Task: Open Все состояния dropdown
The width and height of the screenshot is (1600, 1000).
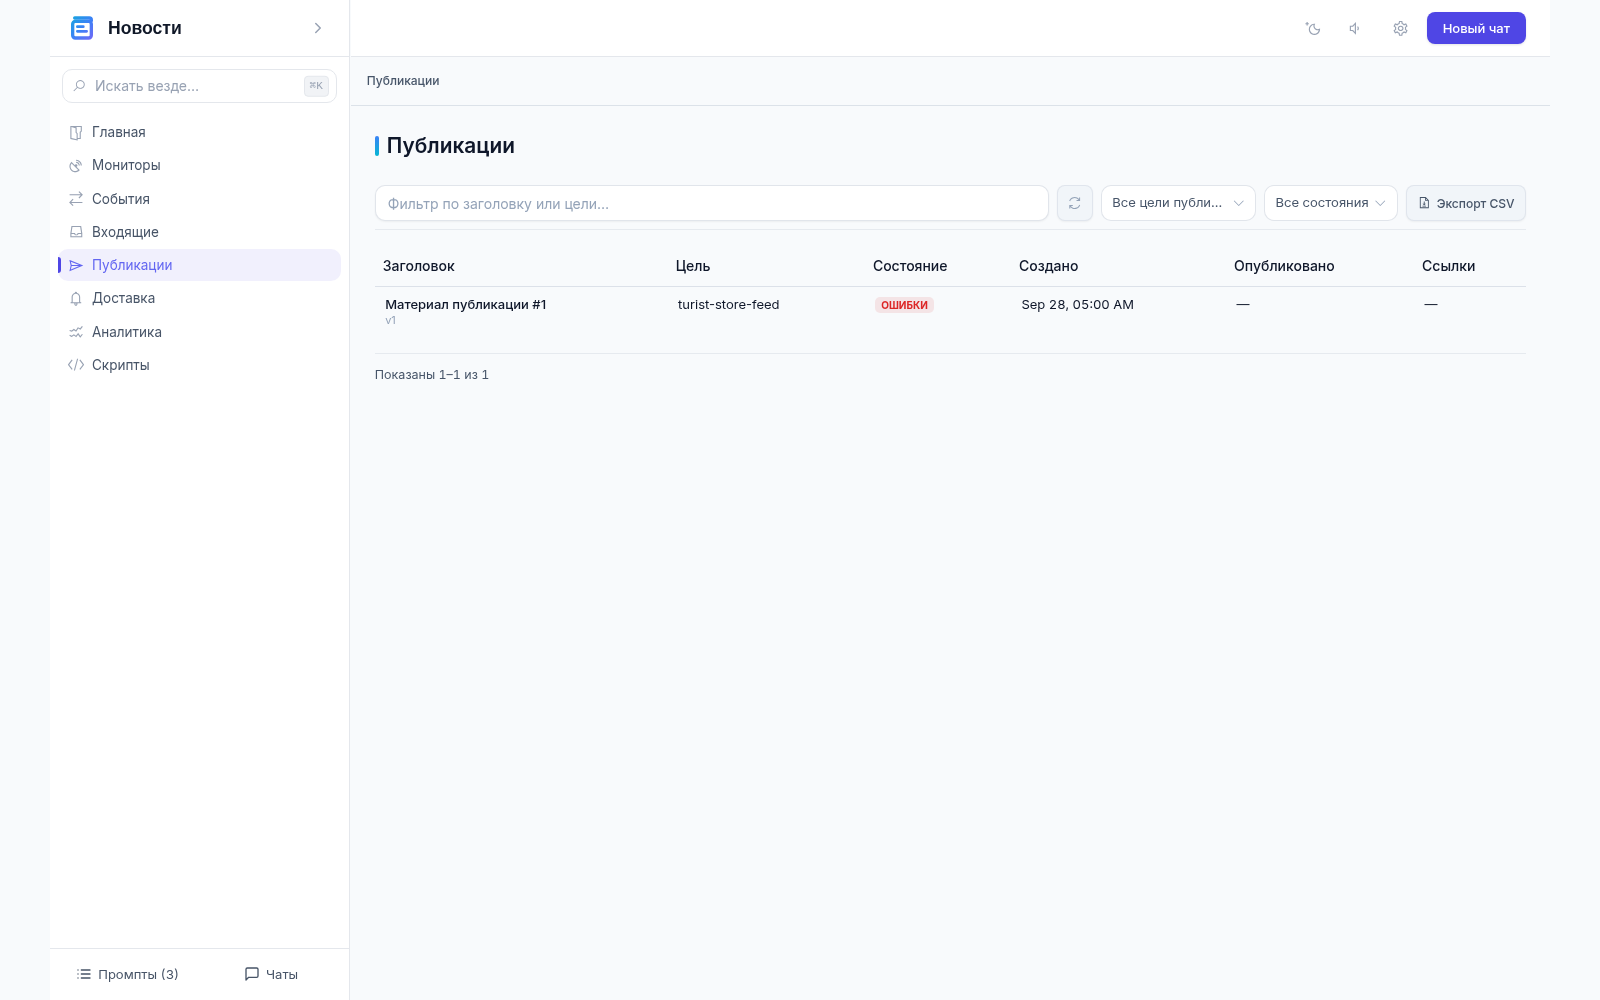Action: click(1330, 203)
